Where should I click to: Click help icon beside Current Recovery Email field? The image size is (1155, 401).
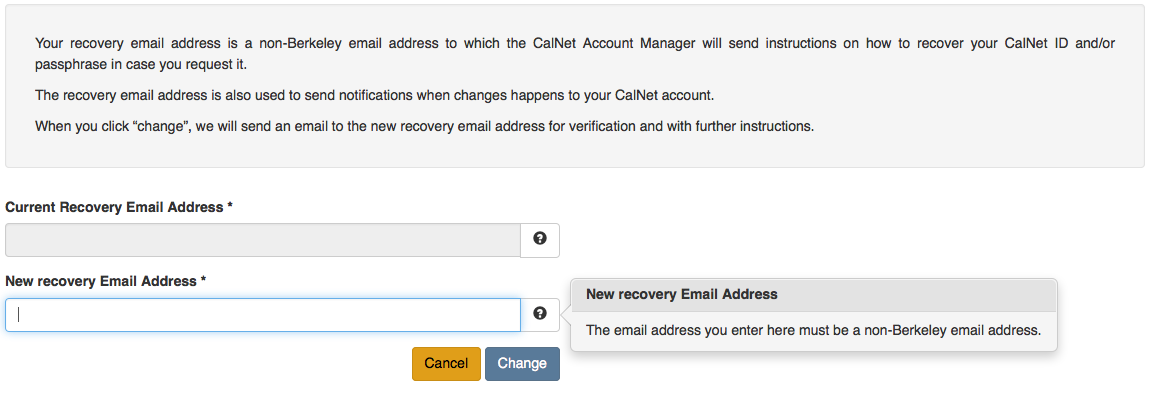[x=540, y=240]
